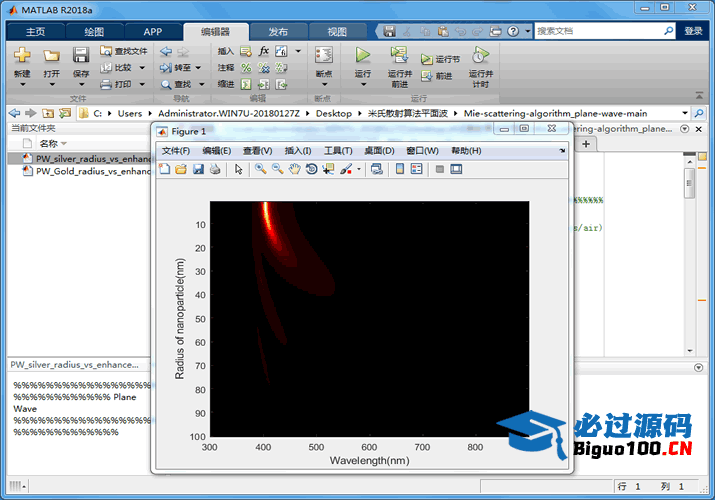Switch to the 主页 (Home) tab
715x500 pixels.
[36, 31]
